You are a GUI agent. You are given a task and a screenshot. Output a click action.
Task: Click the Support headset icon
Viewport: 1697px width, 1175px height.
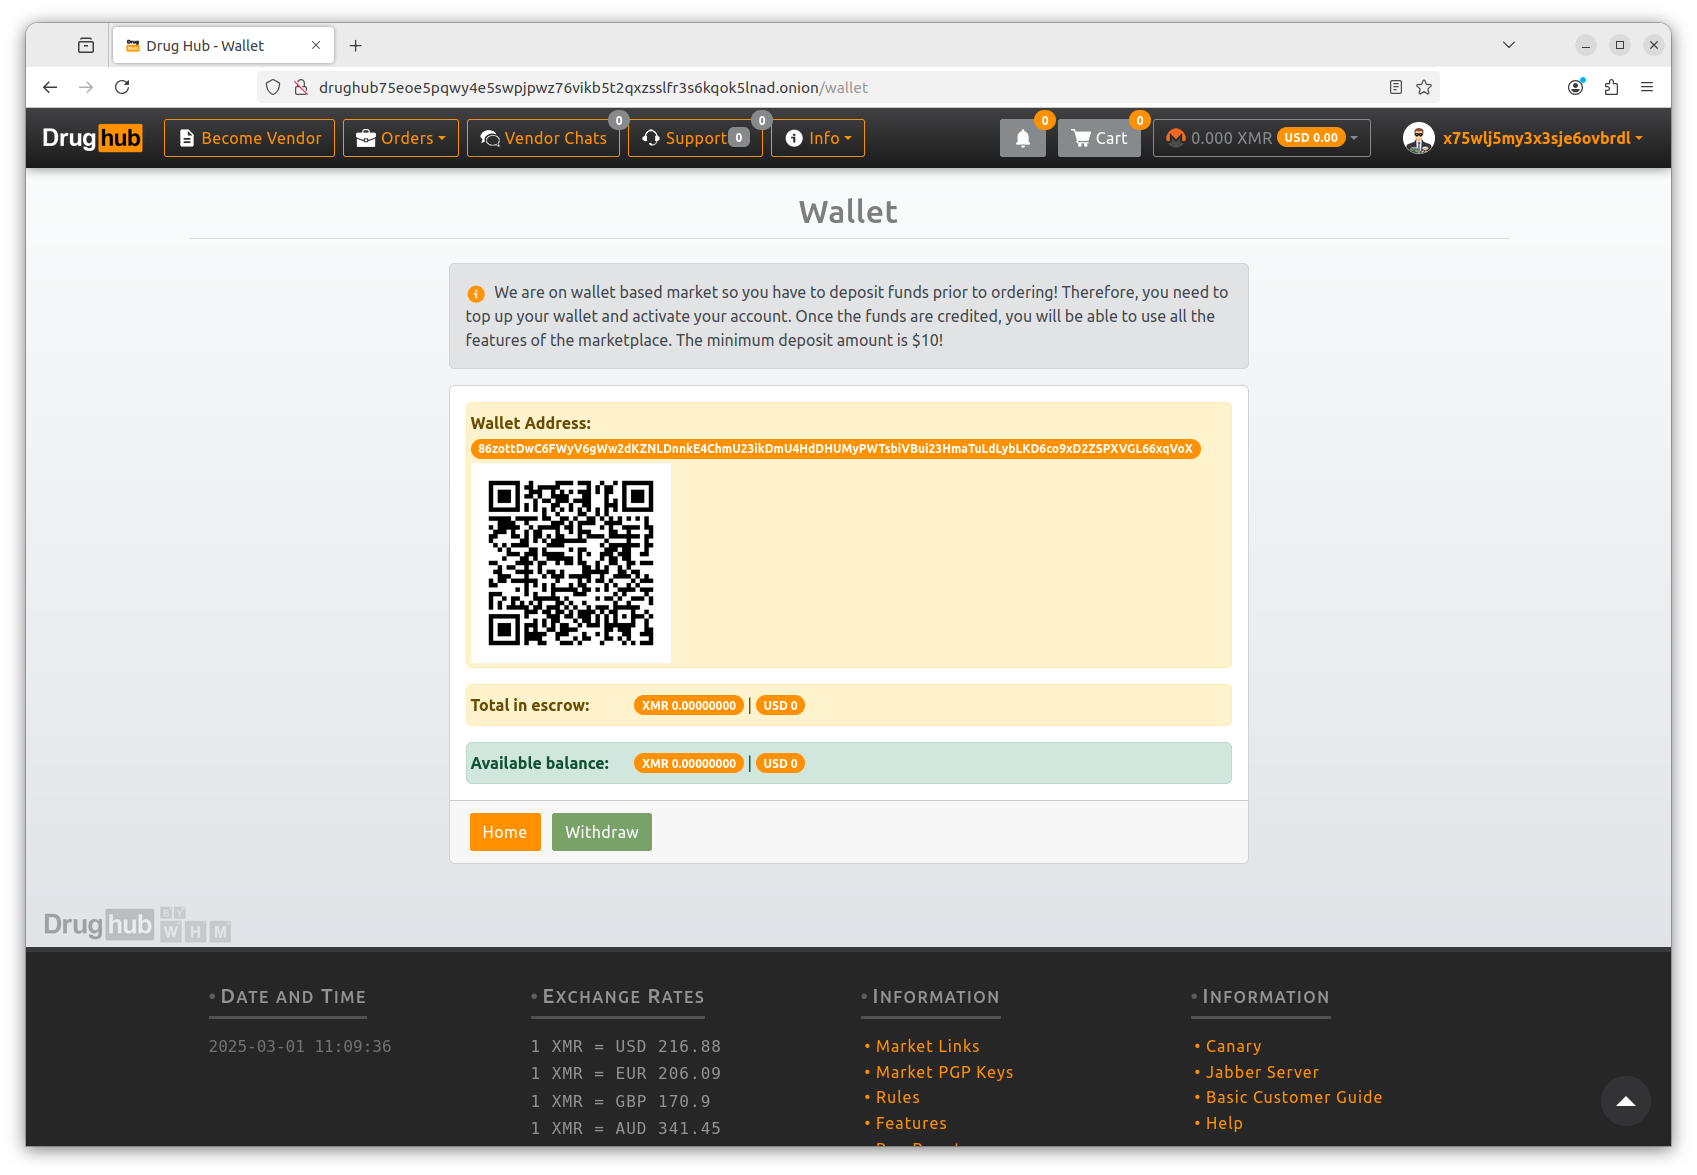[x=650, y=137]
